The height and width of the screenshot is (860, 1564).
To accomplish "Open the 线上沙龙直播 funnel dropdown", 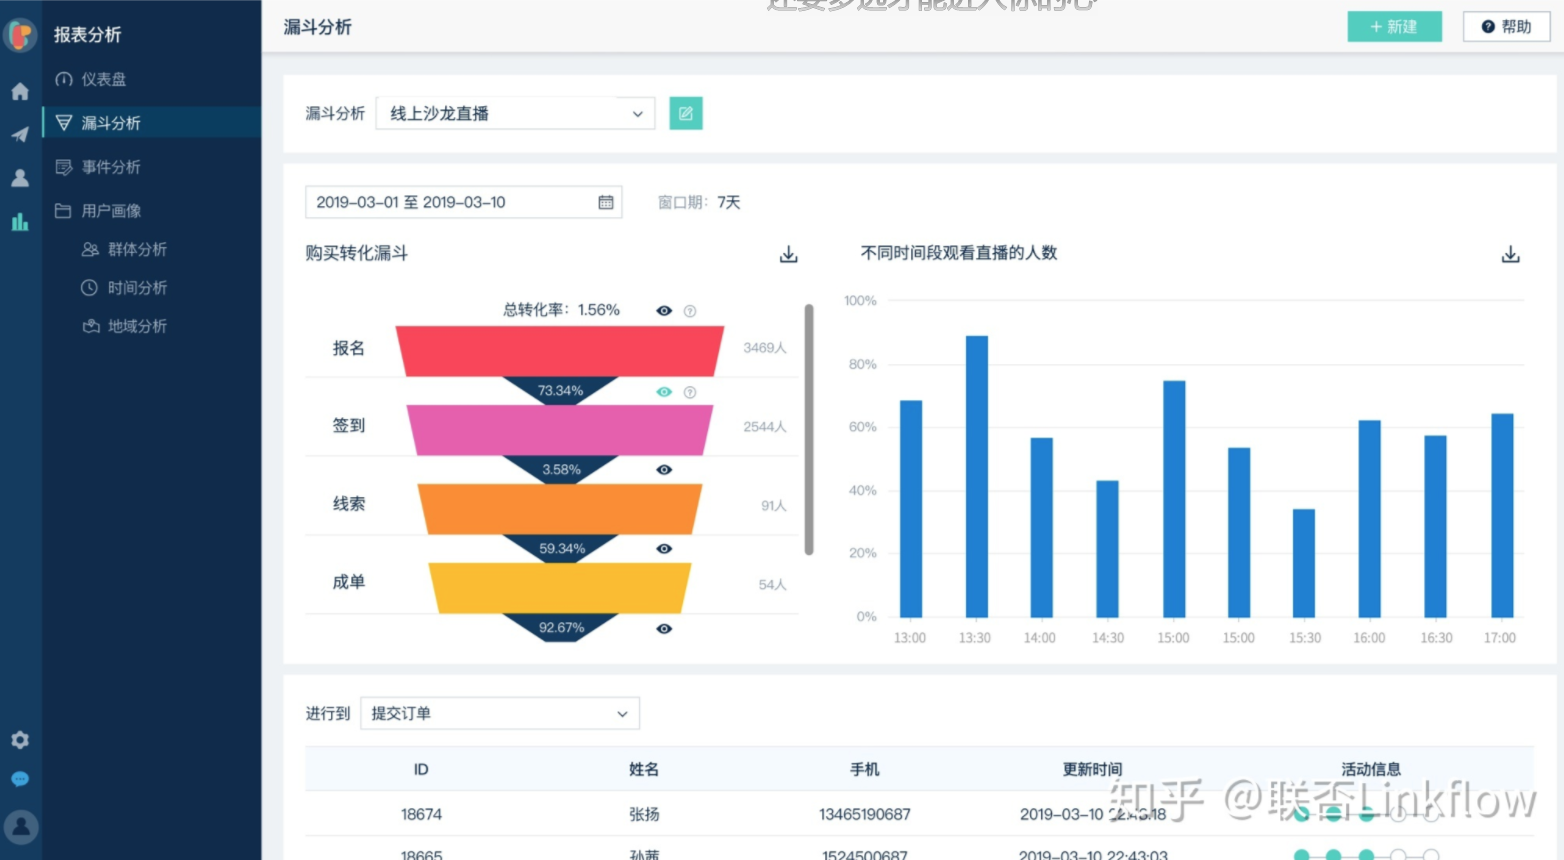I will tap(516, 114).
